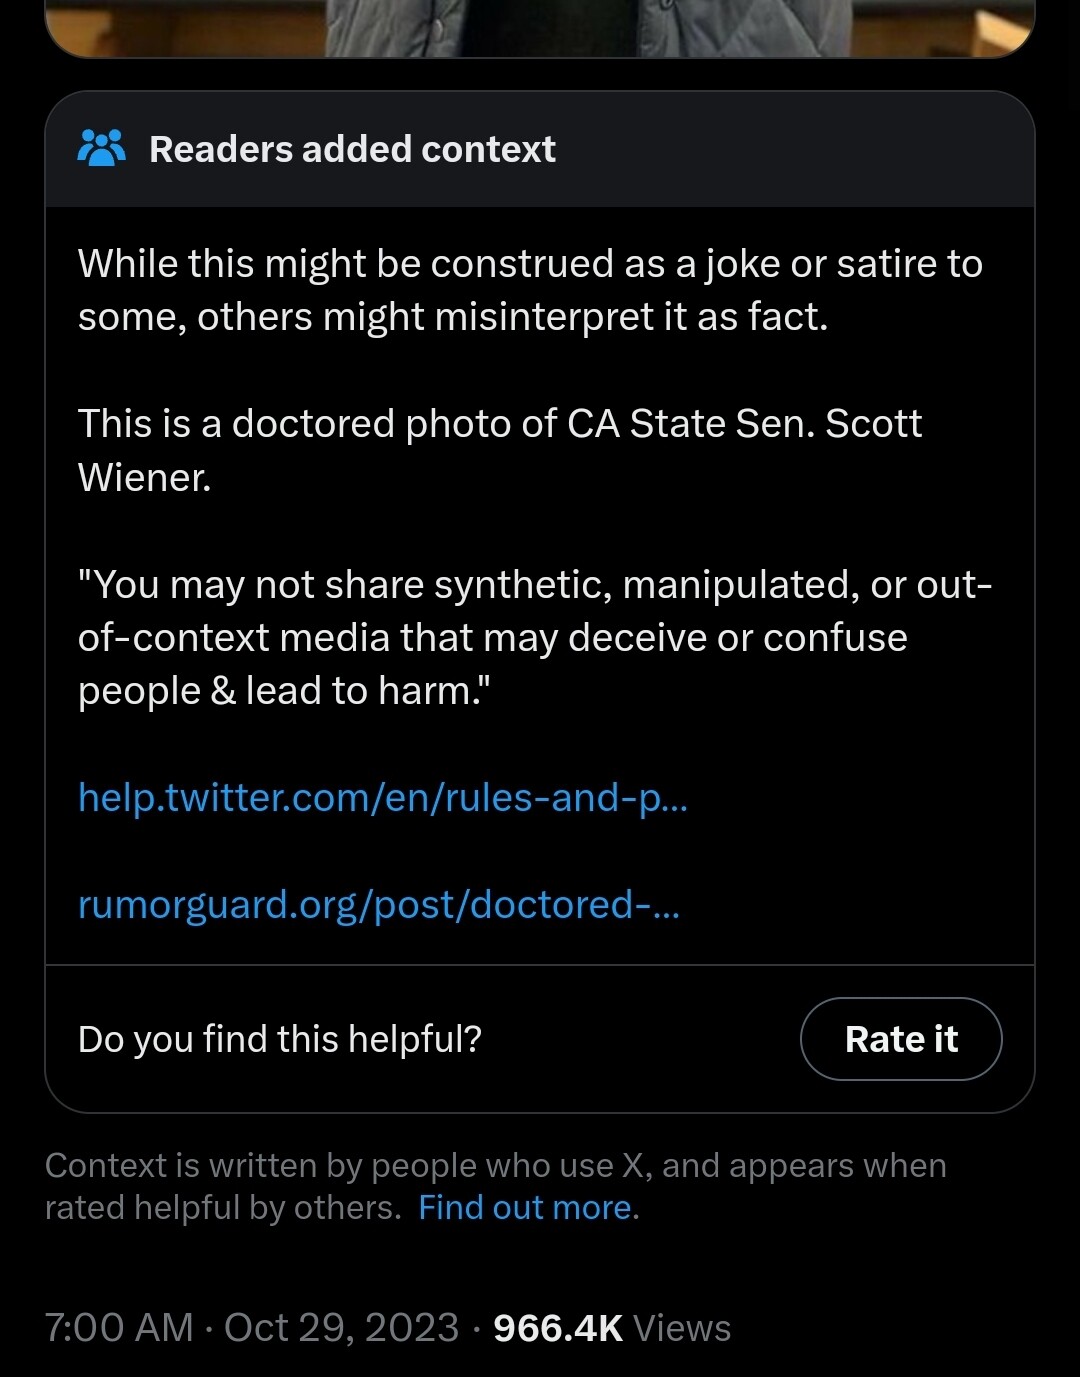Tap the Views label after the count
The width and height of the screenshot is (1080, 1377).
point(682,1328)
